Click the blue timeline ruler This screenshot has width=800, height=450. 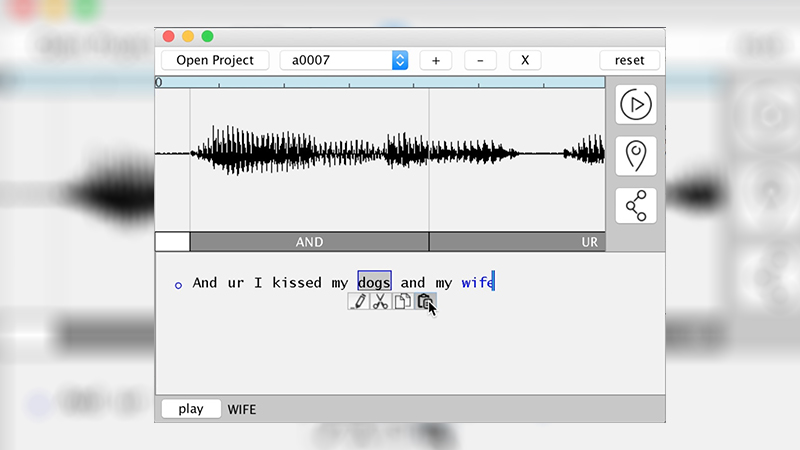pyautogui.click(x=380, y=82)
